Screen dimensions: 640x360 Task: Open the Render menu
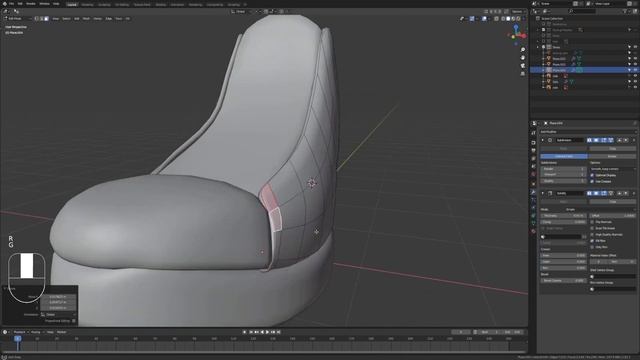point(31,4)
